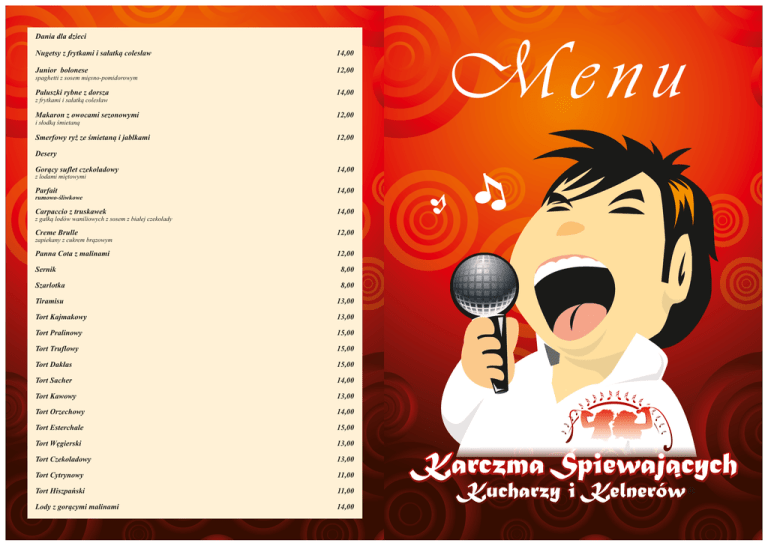Click the Kucharzy i Kelnerów subtitle

click(x=571, y=493)
